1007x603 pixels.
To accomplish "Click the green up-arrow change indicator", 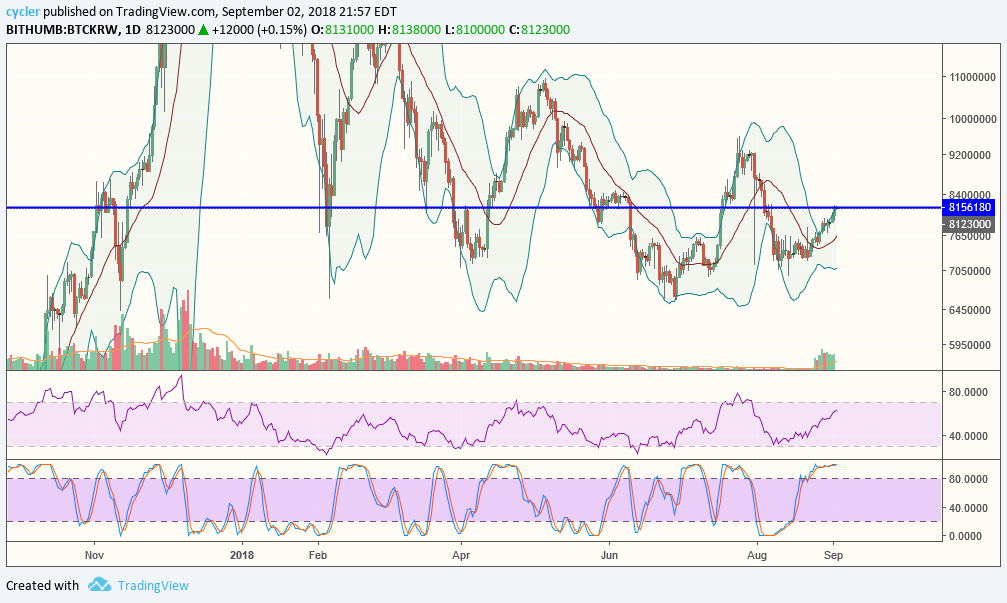I will [203, 30].
